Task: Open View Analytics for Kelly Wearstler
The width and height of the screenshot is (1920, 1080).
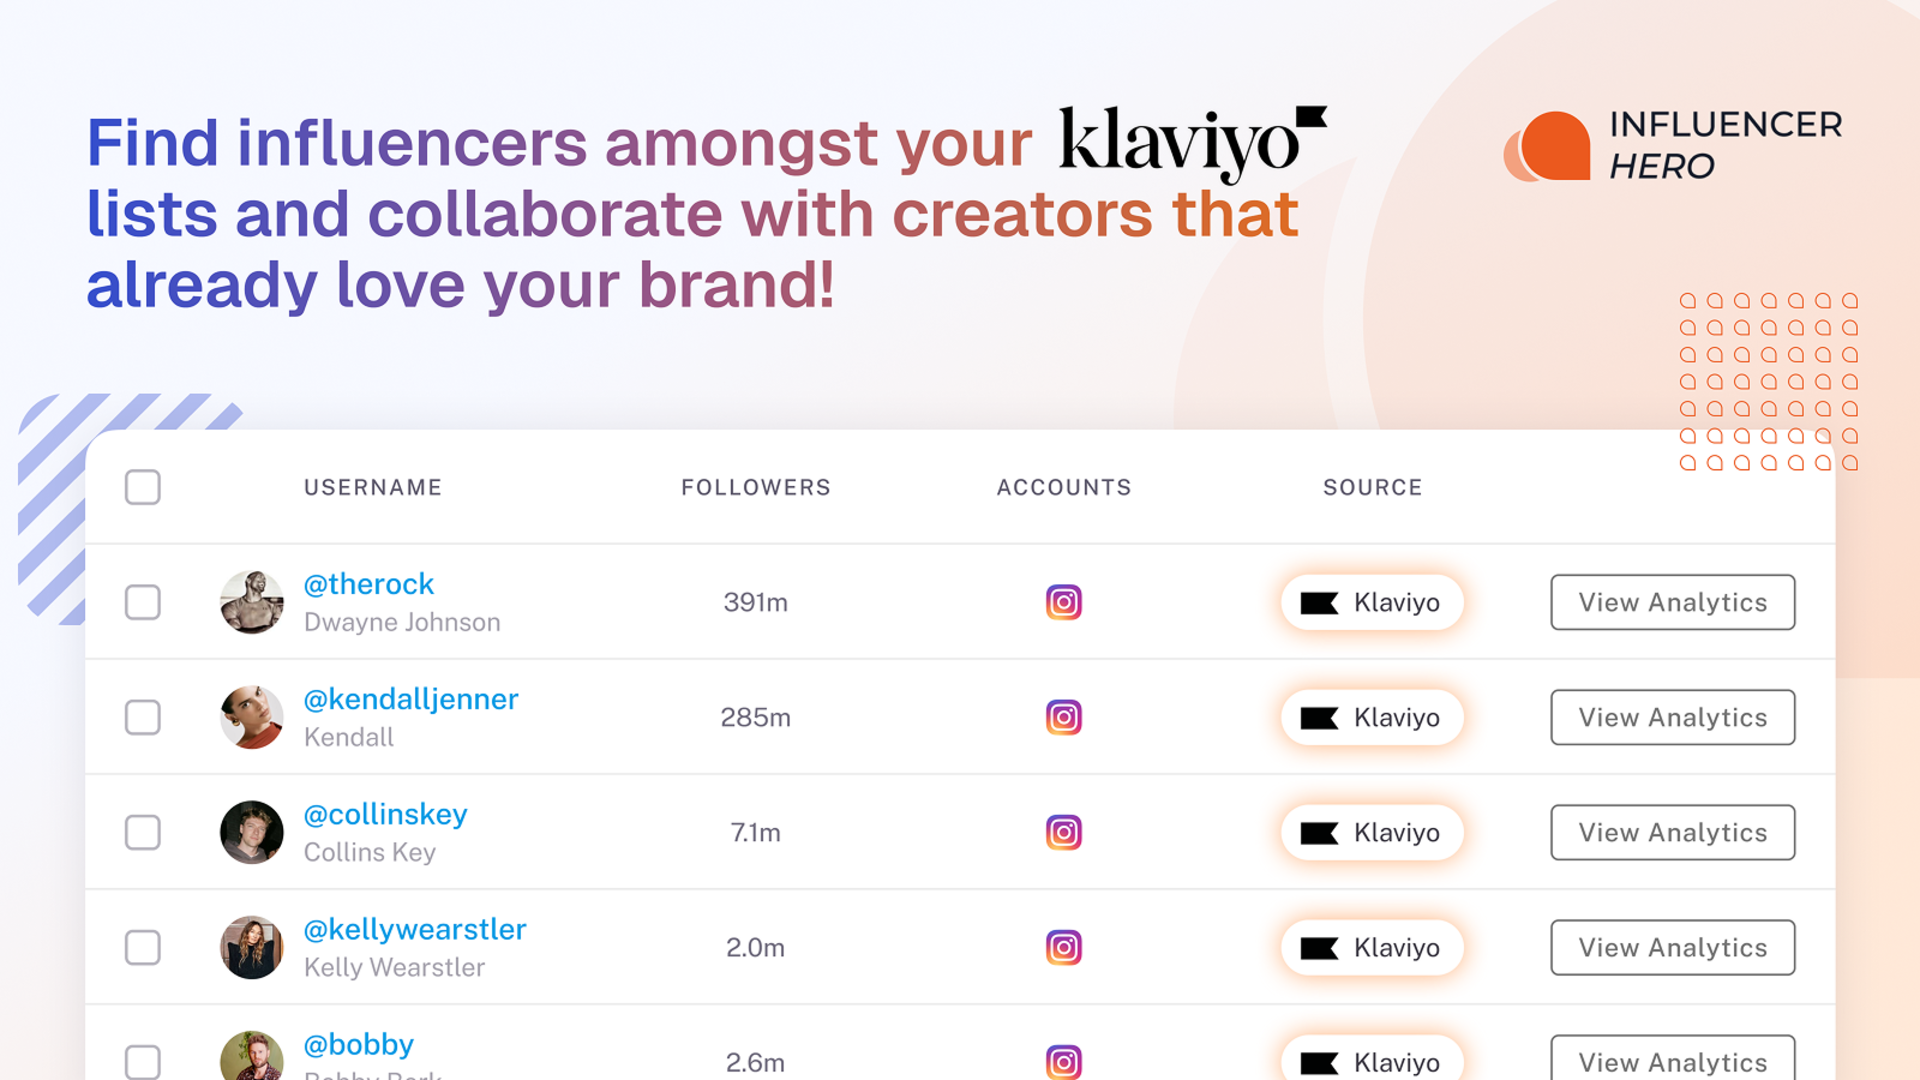Action: tap(1672, 947)
